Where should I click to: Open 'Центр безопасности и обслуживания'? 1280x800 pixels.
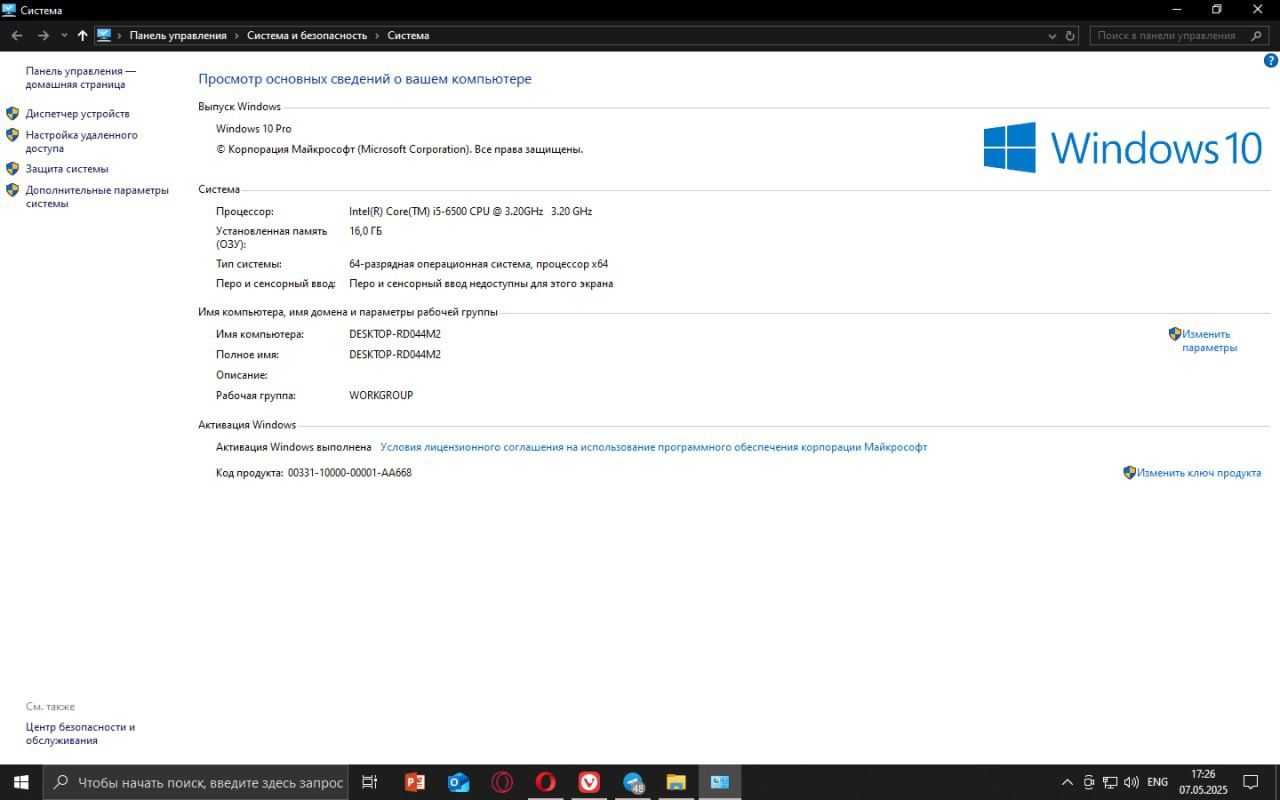pyautogui.click(x=80, y=734)
